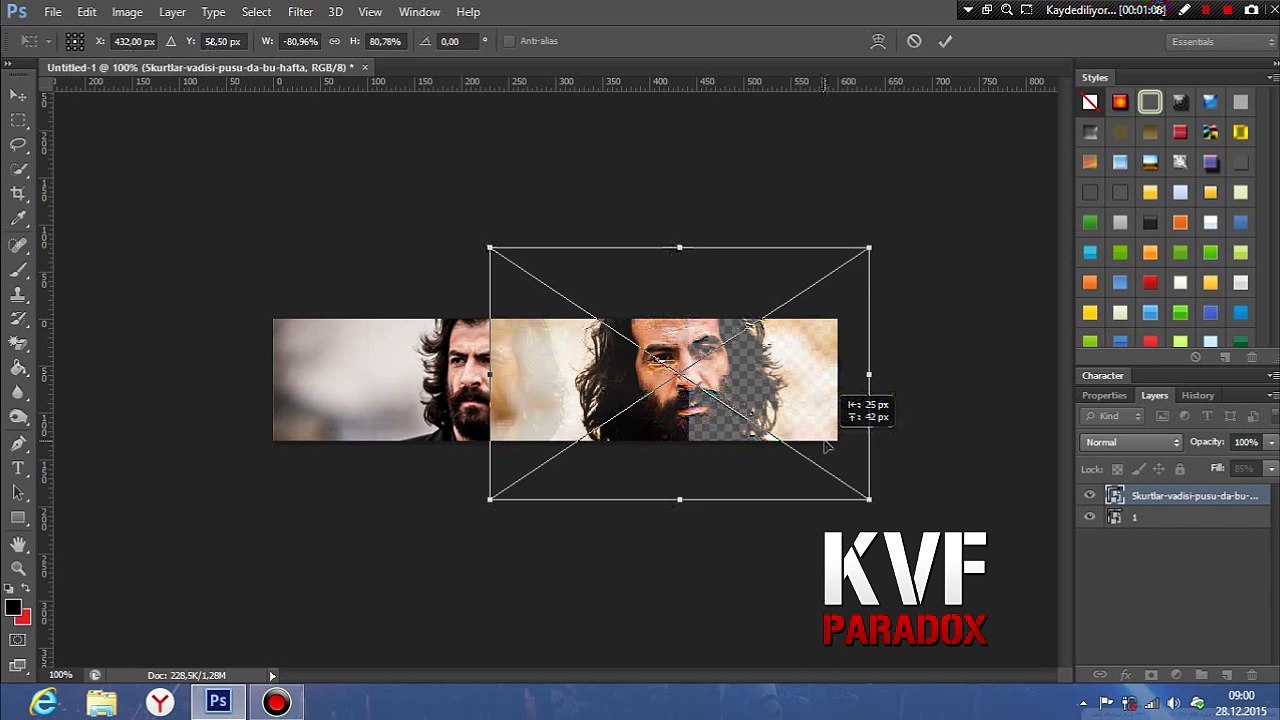1280x720 pixels.
Task: Switch to the Properties tab
Action: tap(1104, 395)
